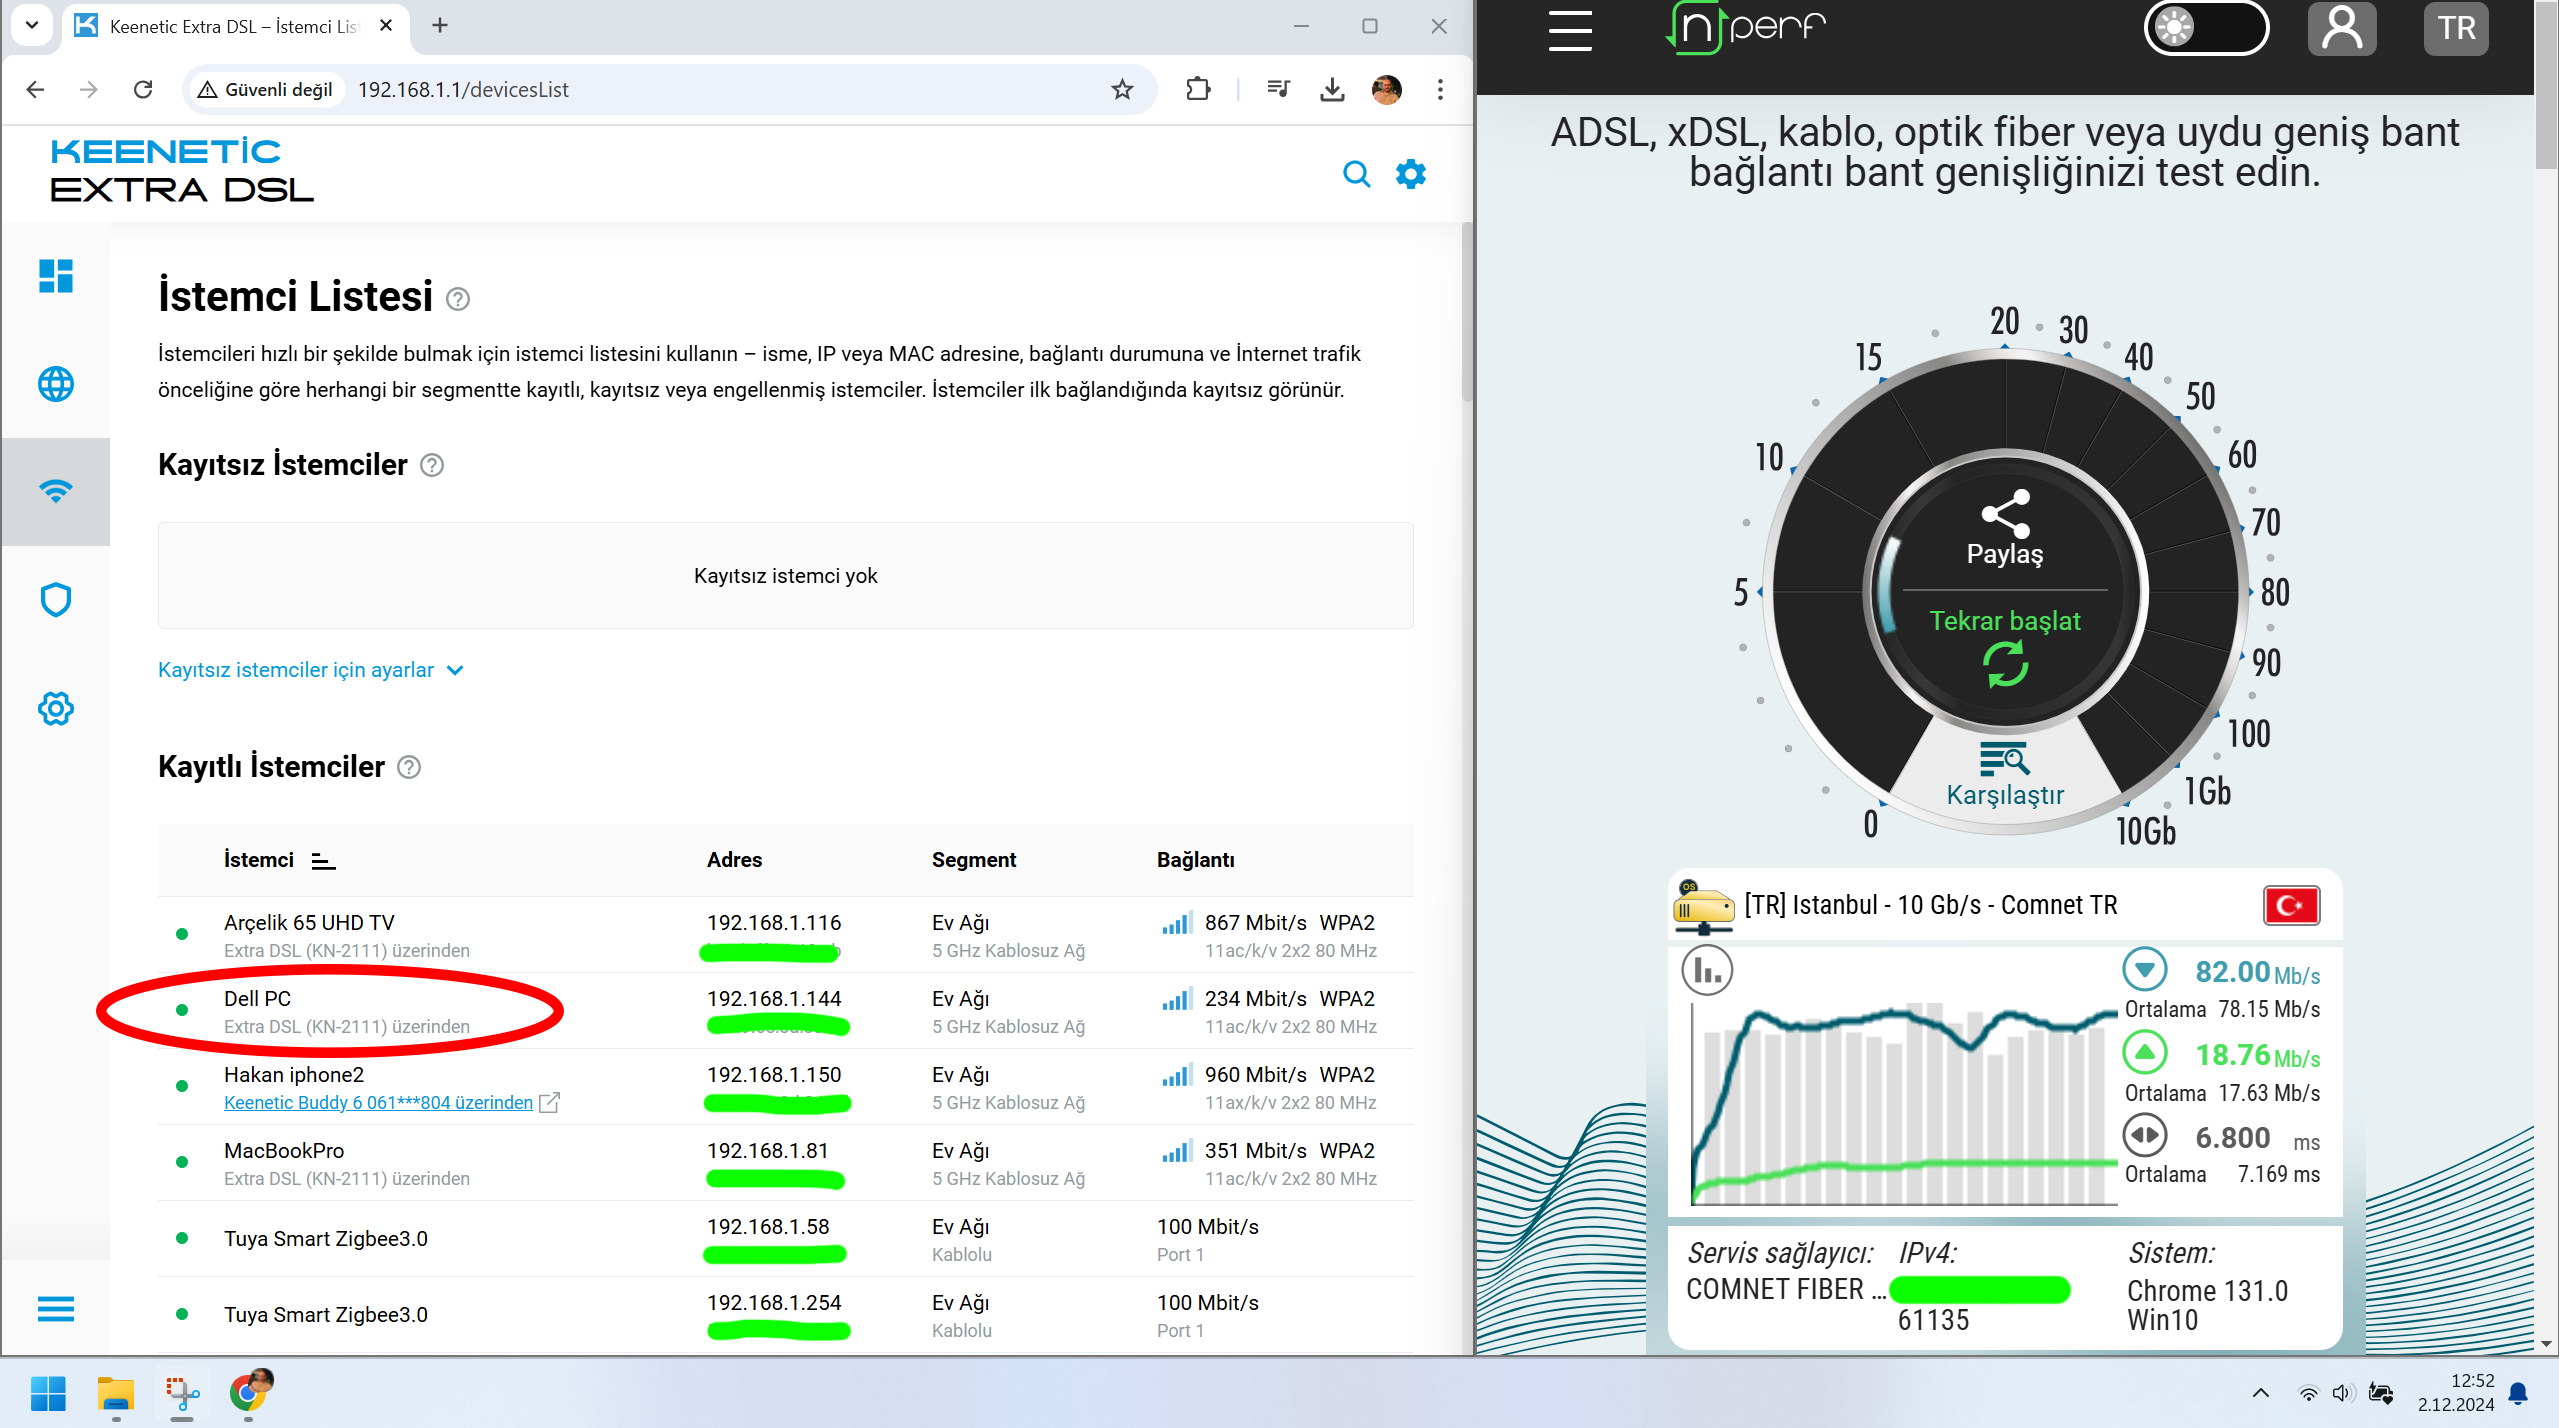
Task: Sort clients using the İstemci sort icon
Action: tap(323, 860)
